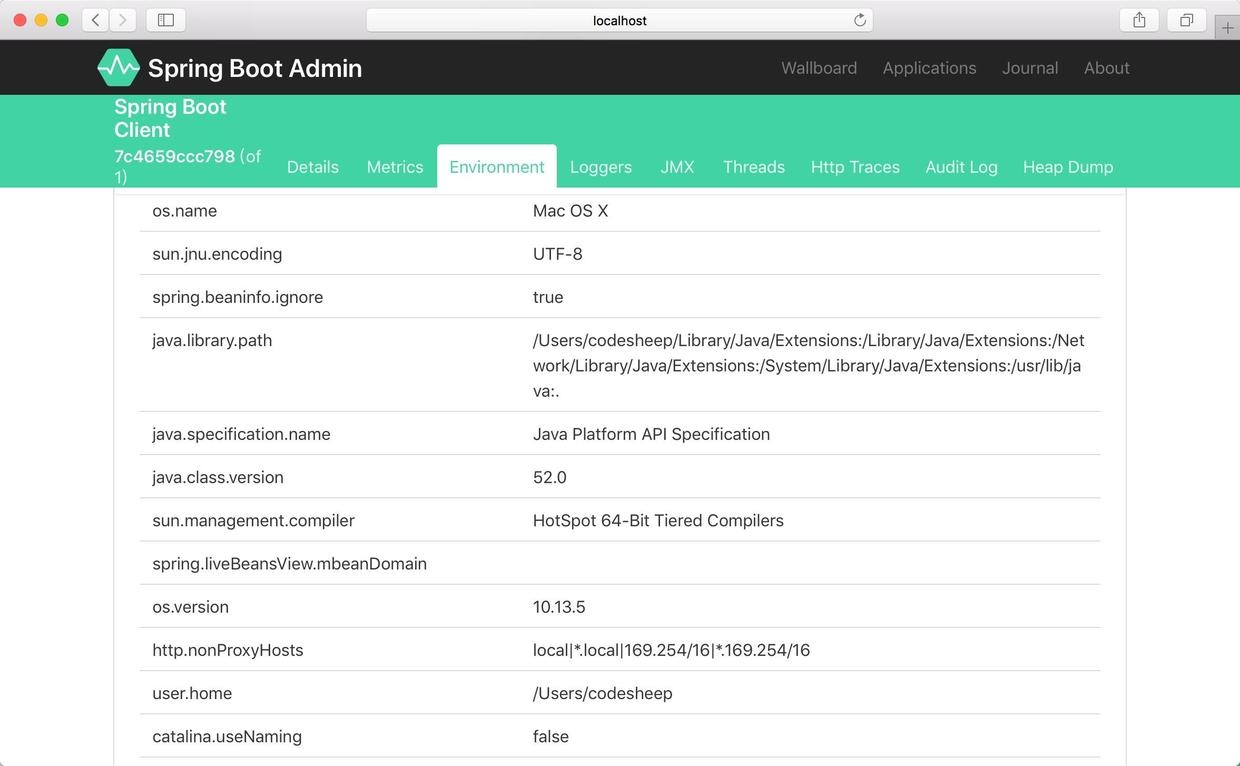Image resolution: width=1240 pixels, height=766 pixels.
Task: Select the Environment tab
Action: tap(497, 167)
